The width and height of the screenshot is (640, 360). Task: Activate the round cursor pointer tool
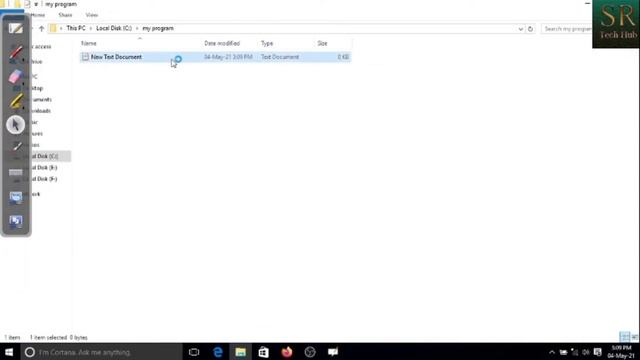[x=16, y=124]
